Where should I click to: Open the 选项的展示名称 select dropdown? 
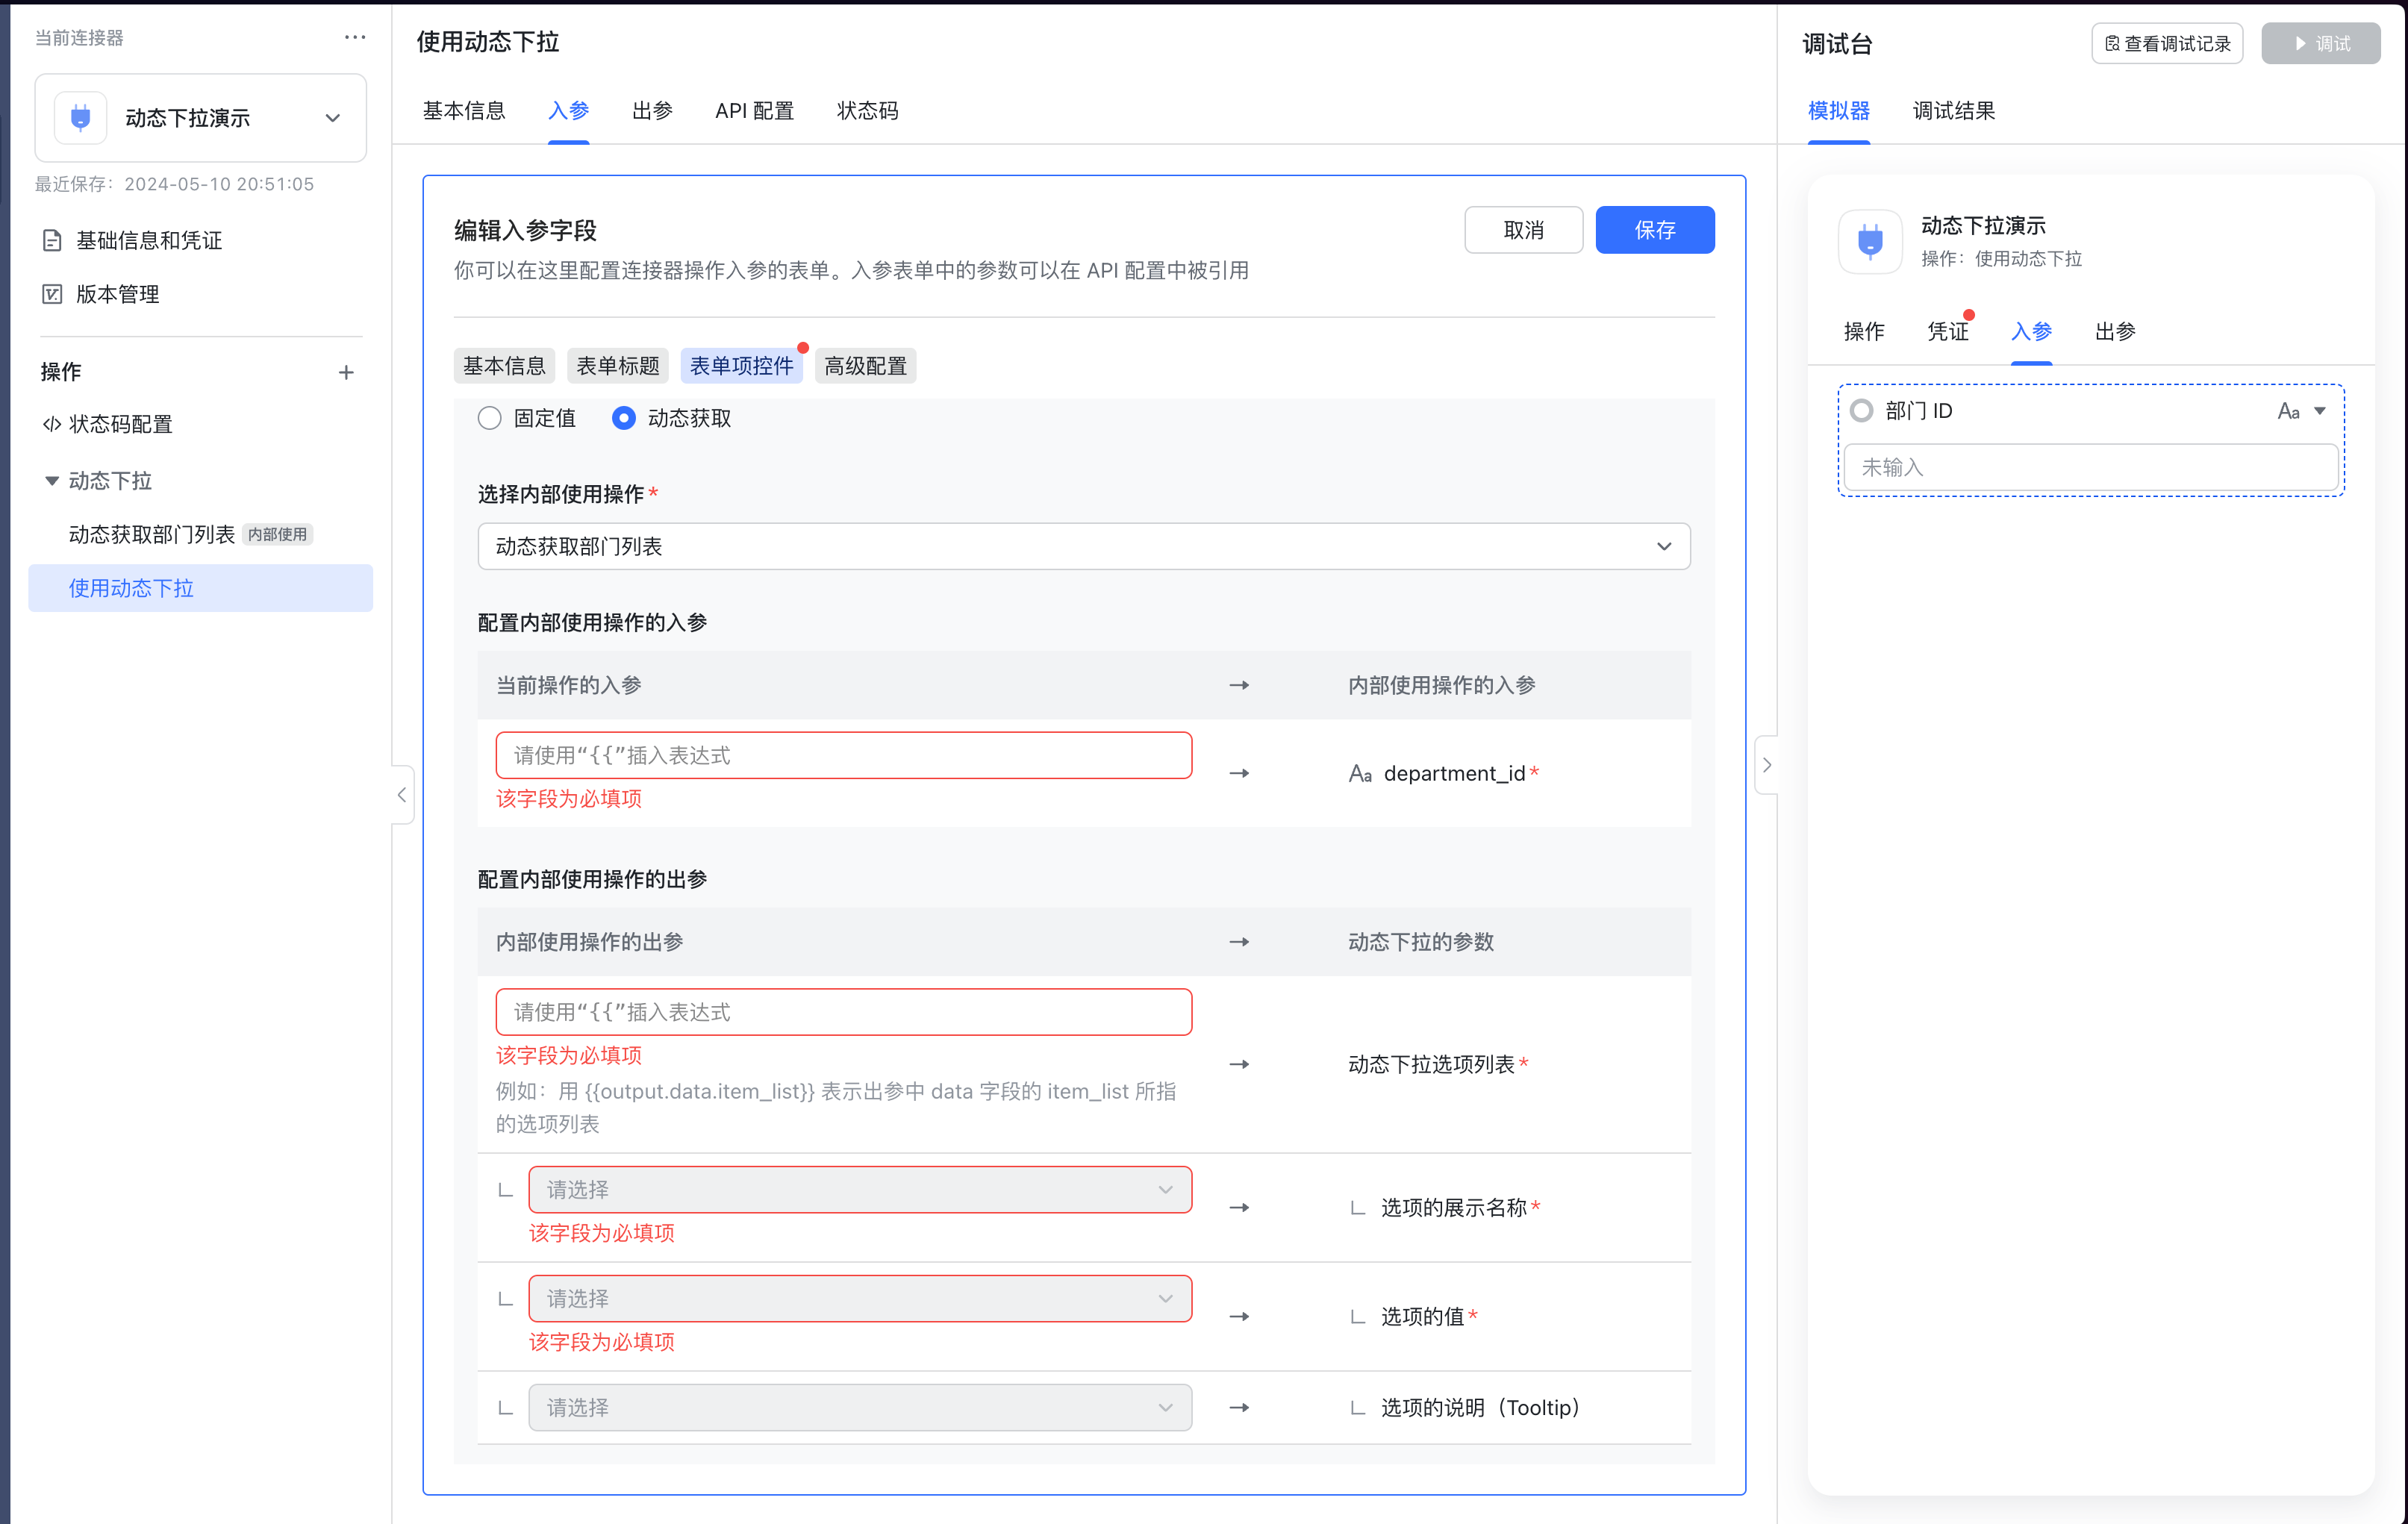coord(860,1190)
